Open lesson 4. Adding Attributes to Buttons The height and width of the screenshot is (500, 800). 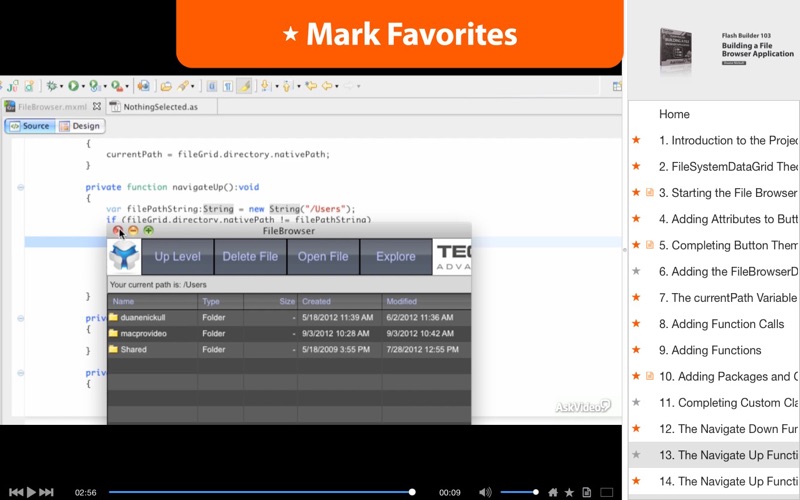pyautogui.click(x=729, y=219)
